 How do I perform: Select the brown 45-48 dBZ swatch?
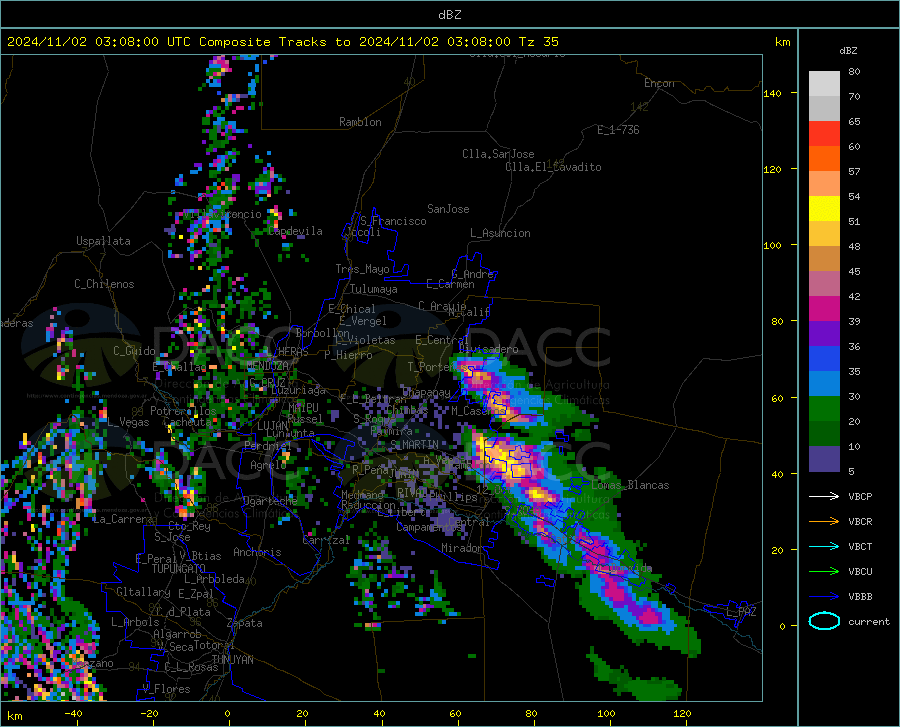click(824, 259)
